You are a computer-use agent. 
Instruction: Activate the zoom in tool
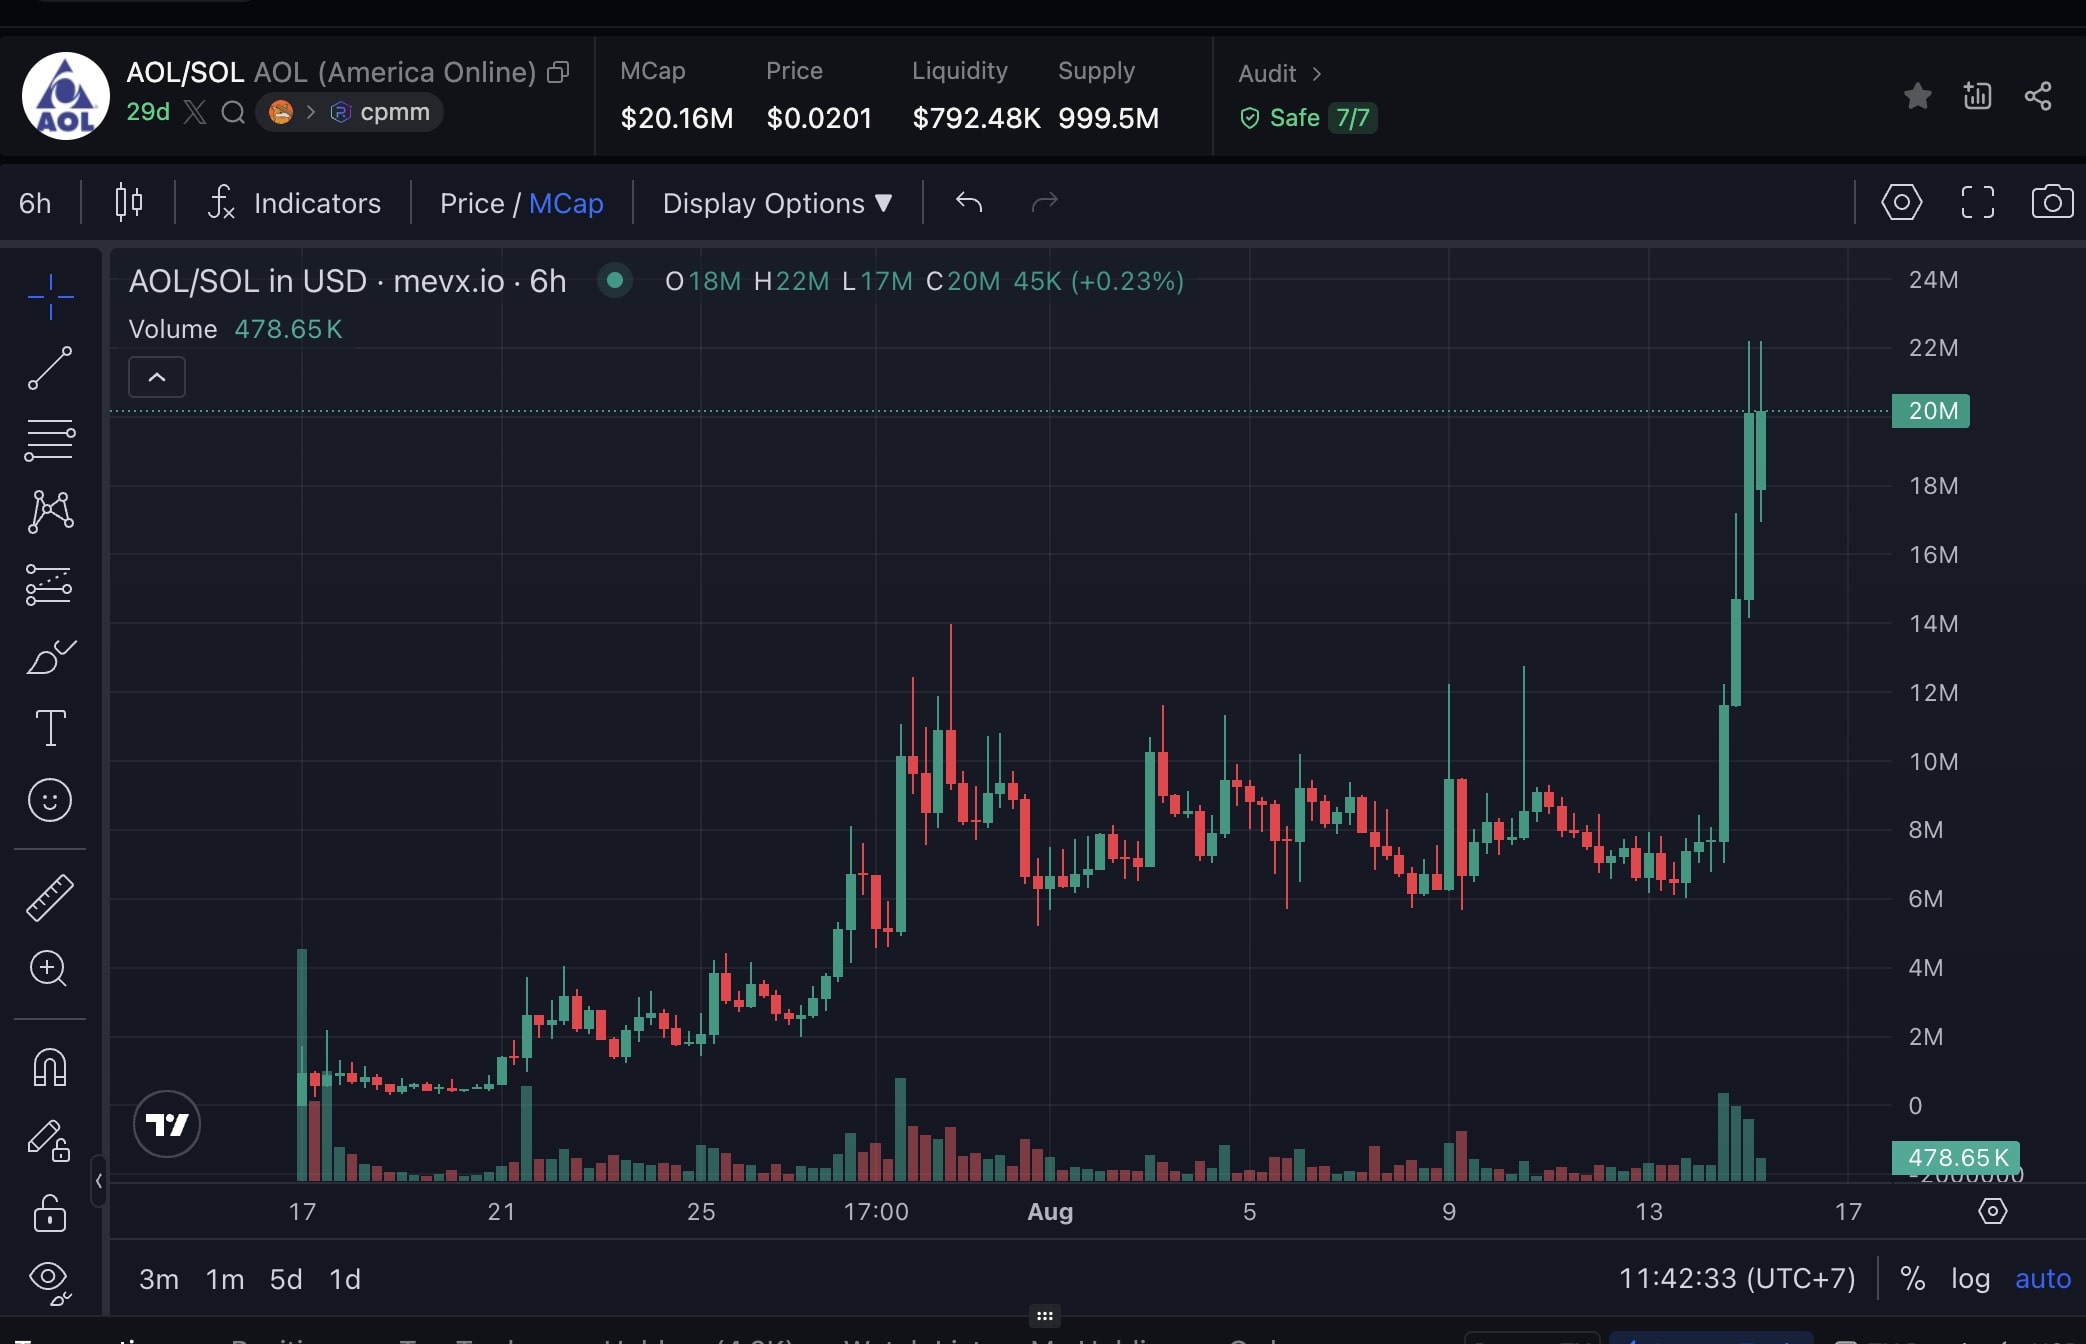pyautogui.click(x=48, y=968)
